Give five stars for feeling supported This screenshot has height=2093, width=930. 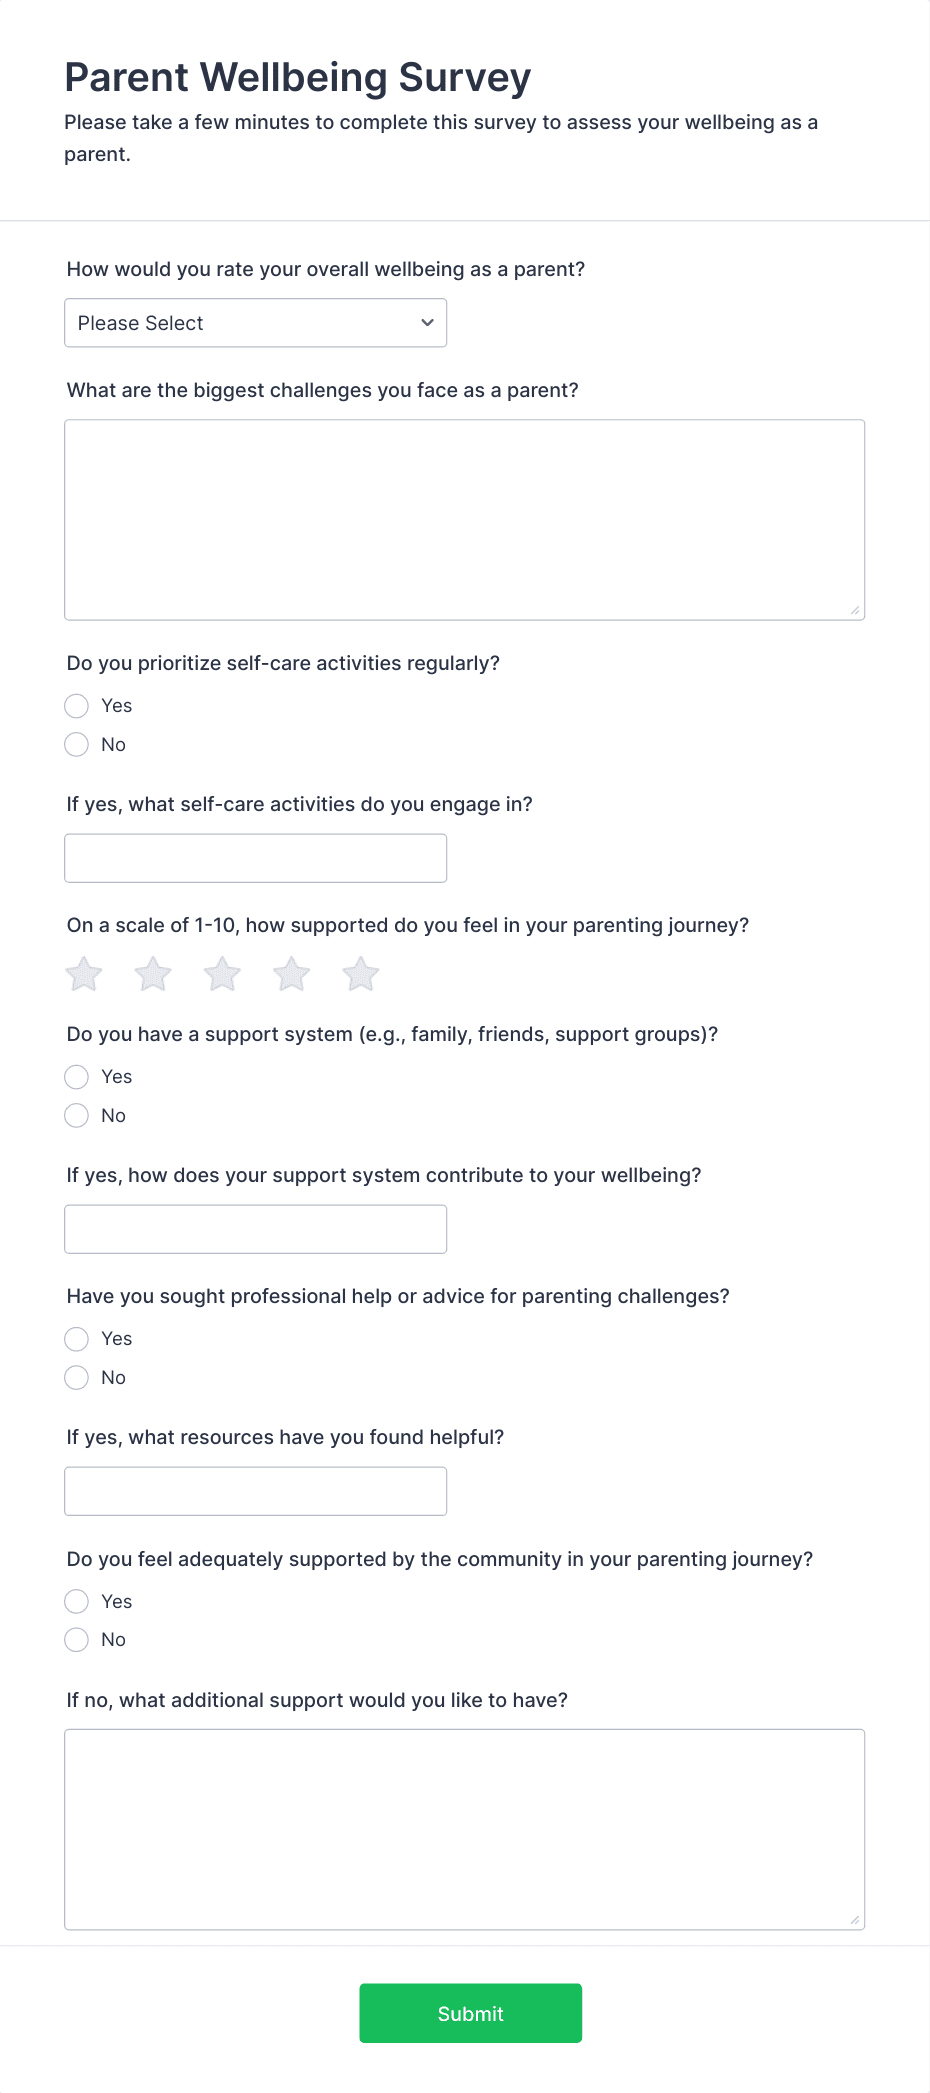coord(359,973)
